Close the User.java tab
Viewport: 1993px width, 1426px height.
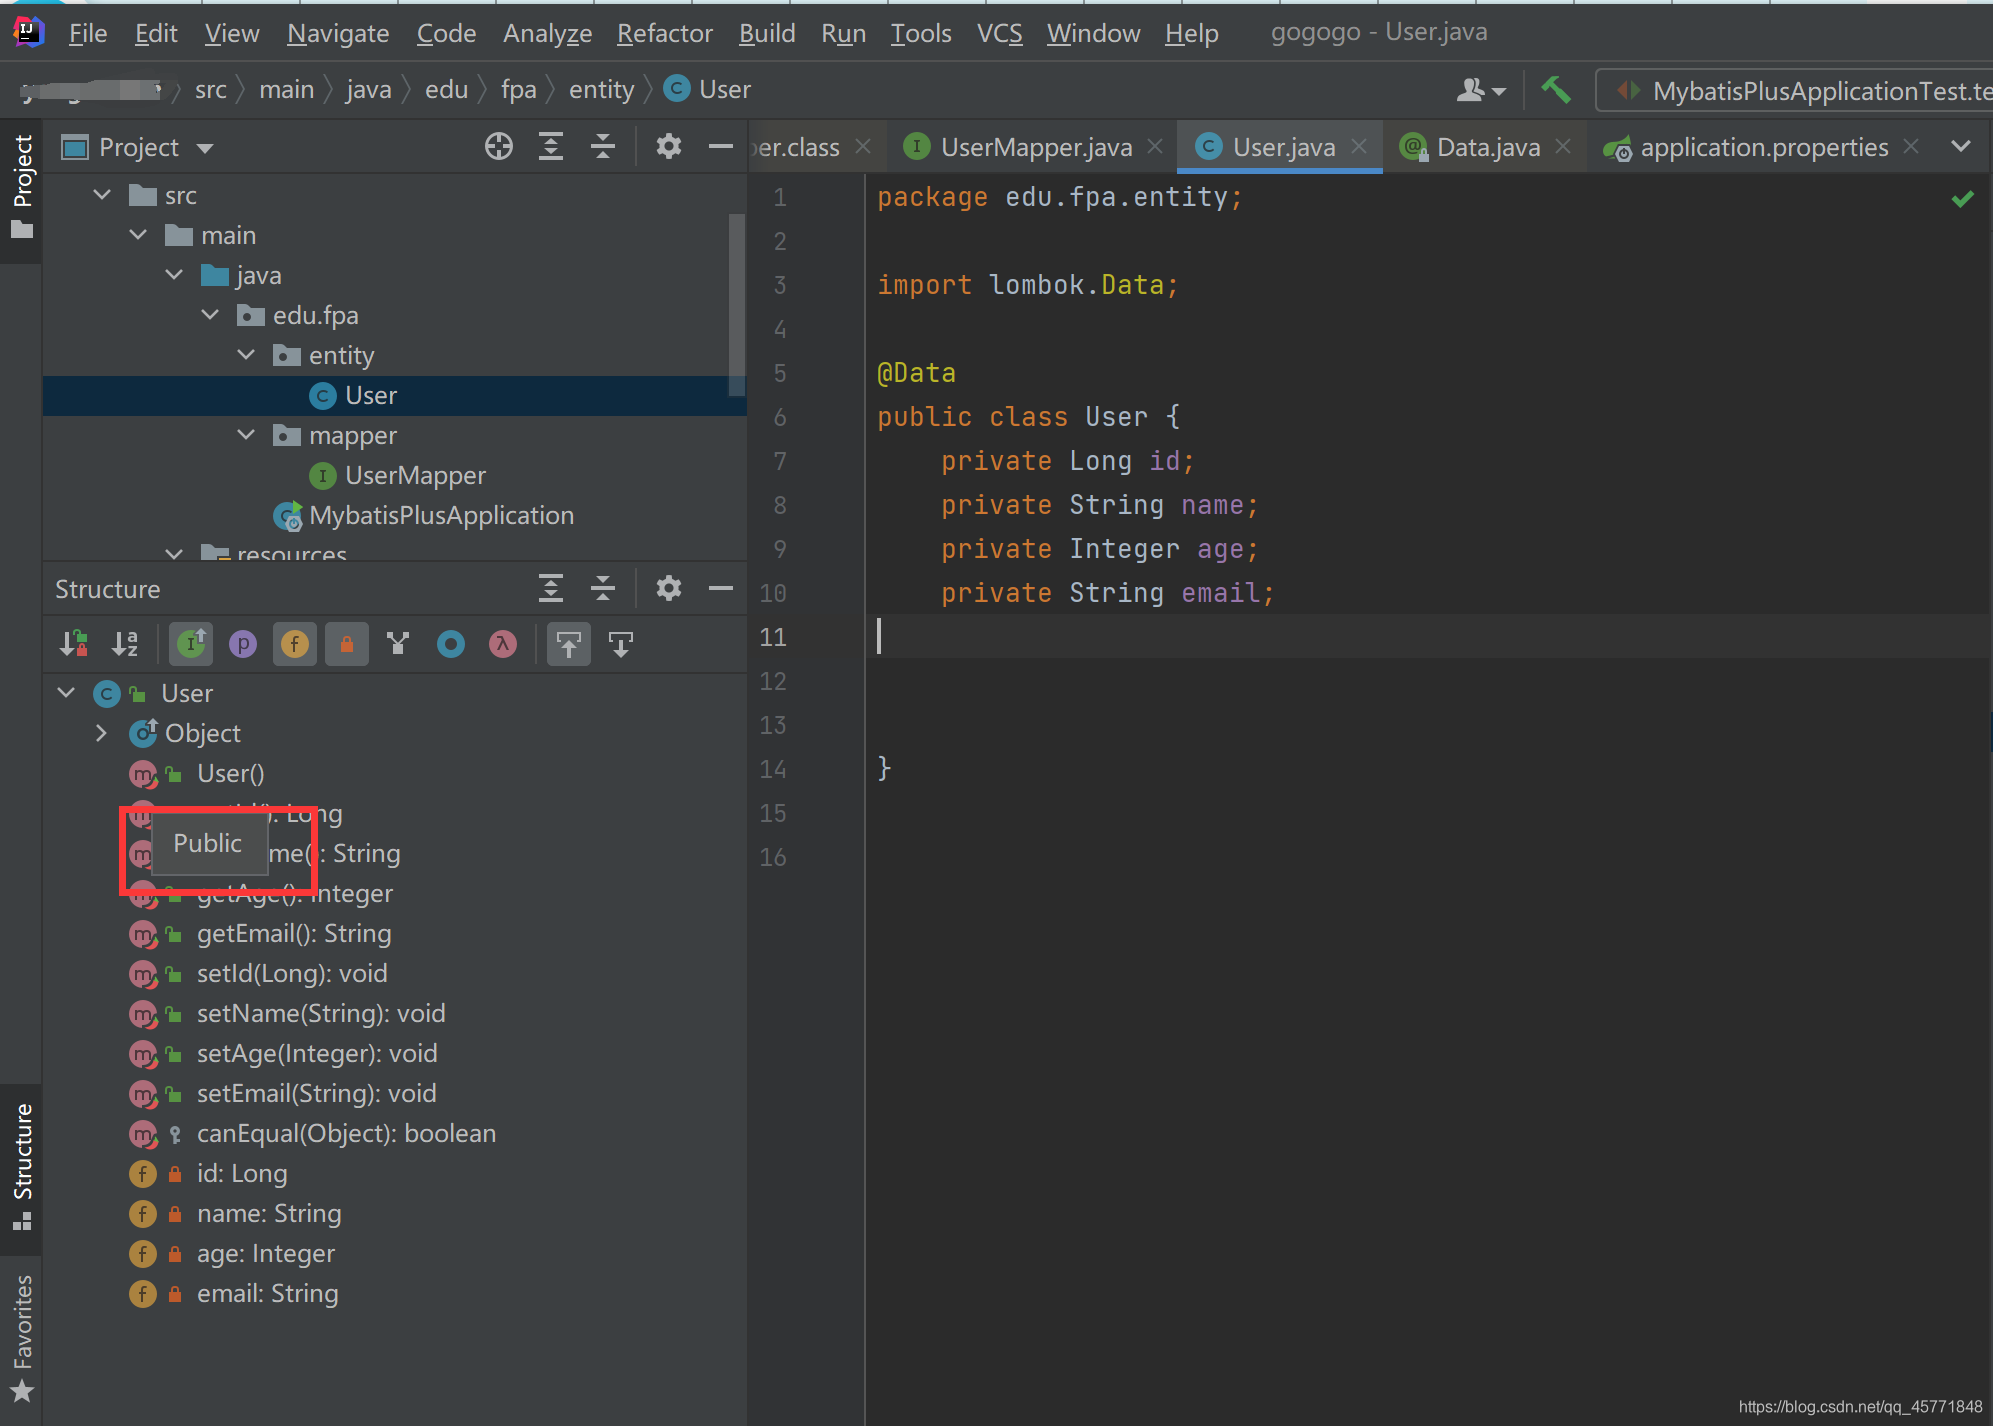point(1359,146)
